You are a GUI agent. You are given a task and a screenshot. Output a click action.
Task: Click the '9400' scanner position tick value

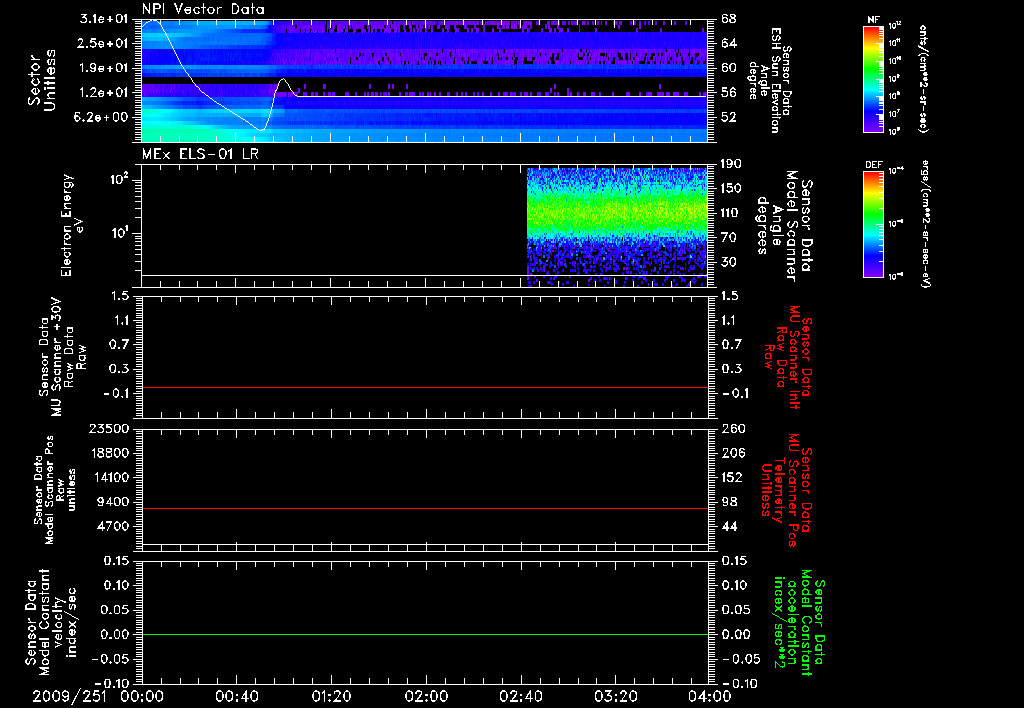pyautogui.click(x=112, y=502)
